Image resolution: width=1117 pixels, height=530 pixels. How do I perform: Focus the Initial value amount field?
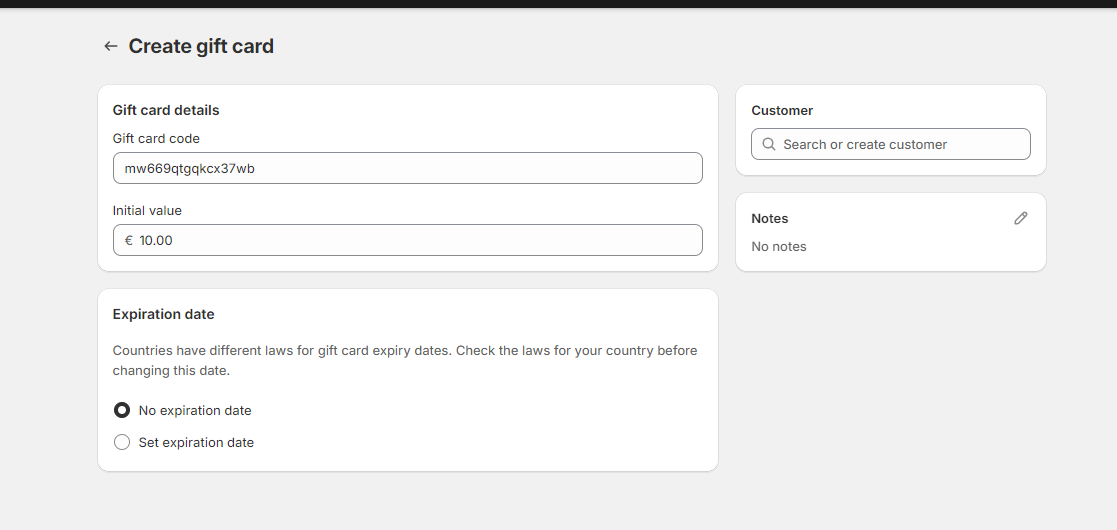tap(407, 240)
